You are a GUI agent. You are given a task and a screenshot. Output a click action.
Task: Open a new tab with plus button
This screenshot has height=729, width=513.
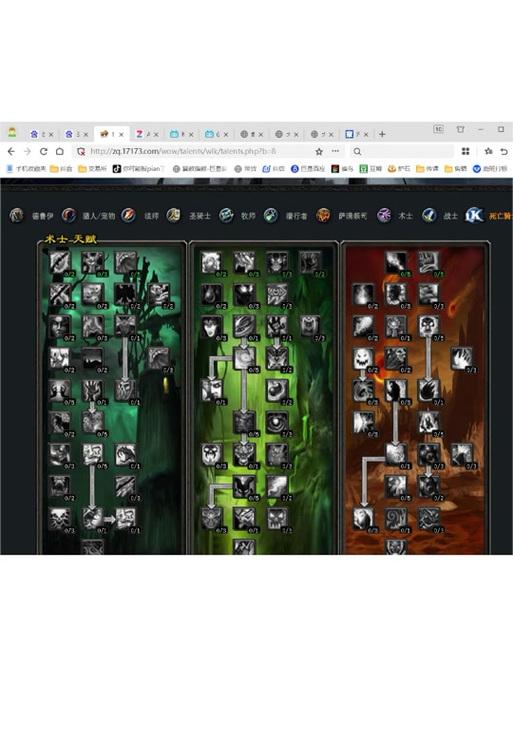(x=382, y=134)
